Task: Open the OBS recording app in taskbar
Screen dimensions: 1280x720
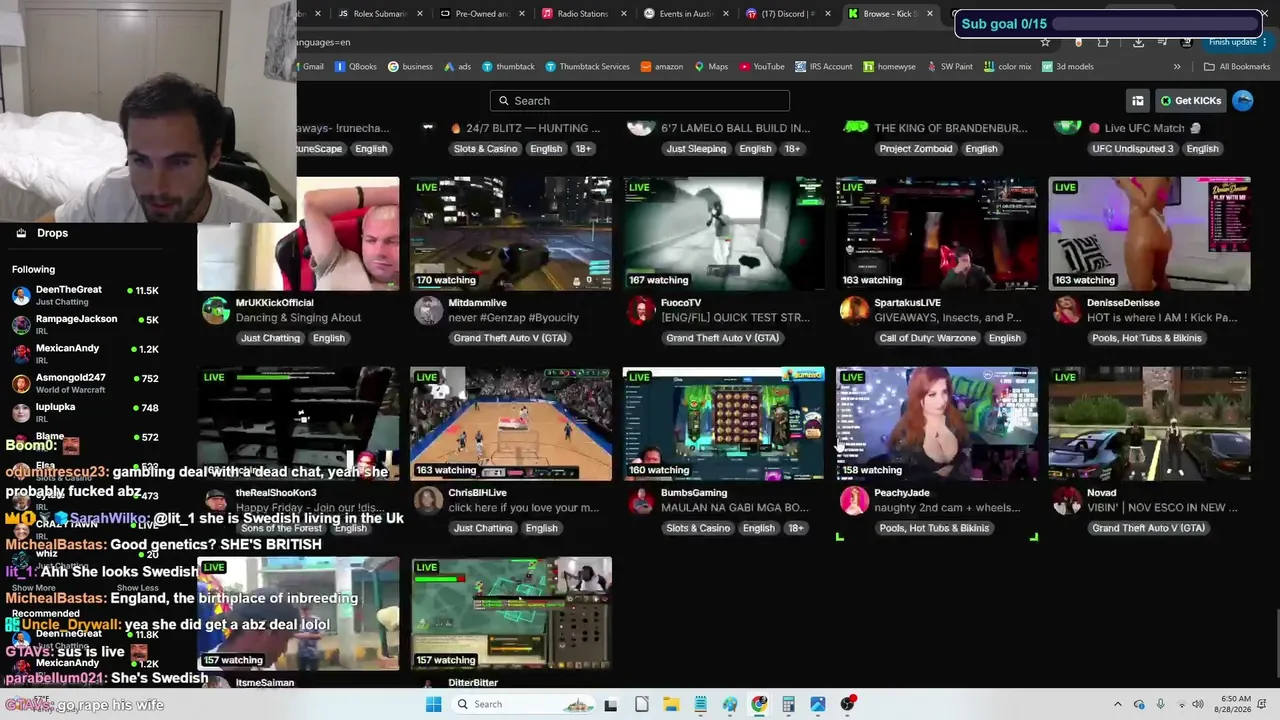Action: 847,704
